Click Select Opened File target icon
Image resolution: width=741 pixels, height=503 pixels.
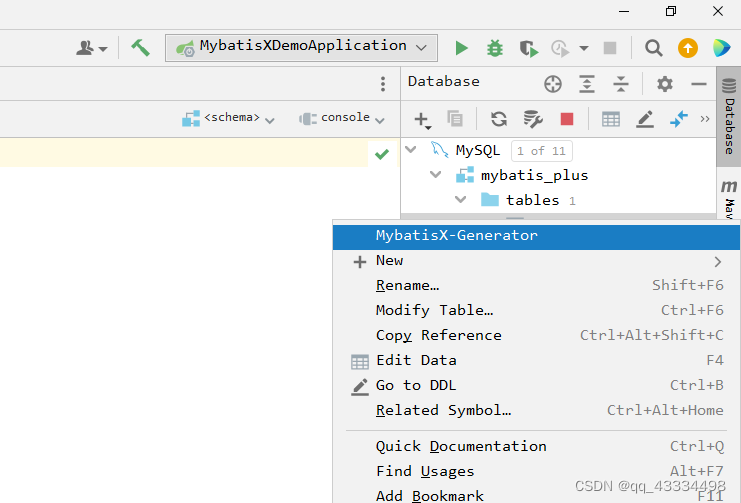coord(552,84)
